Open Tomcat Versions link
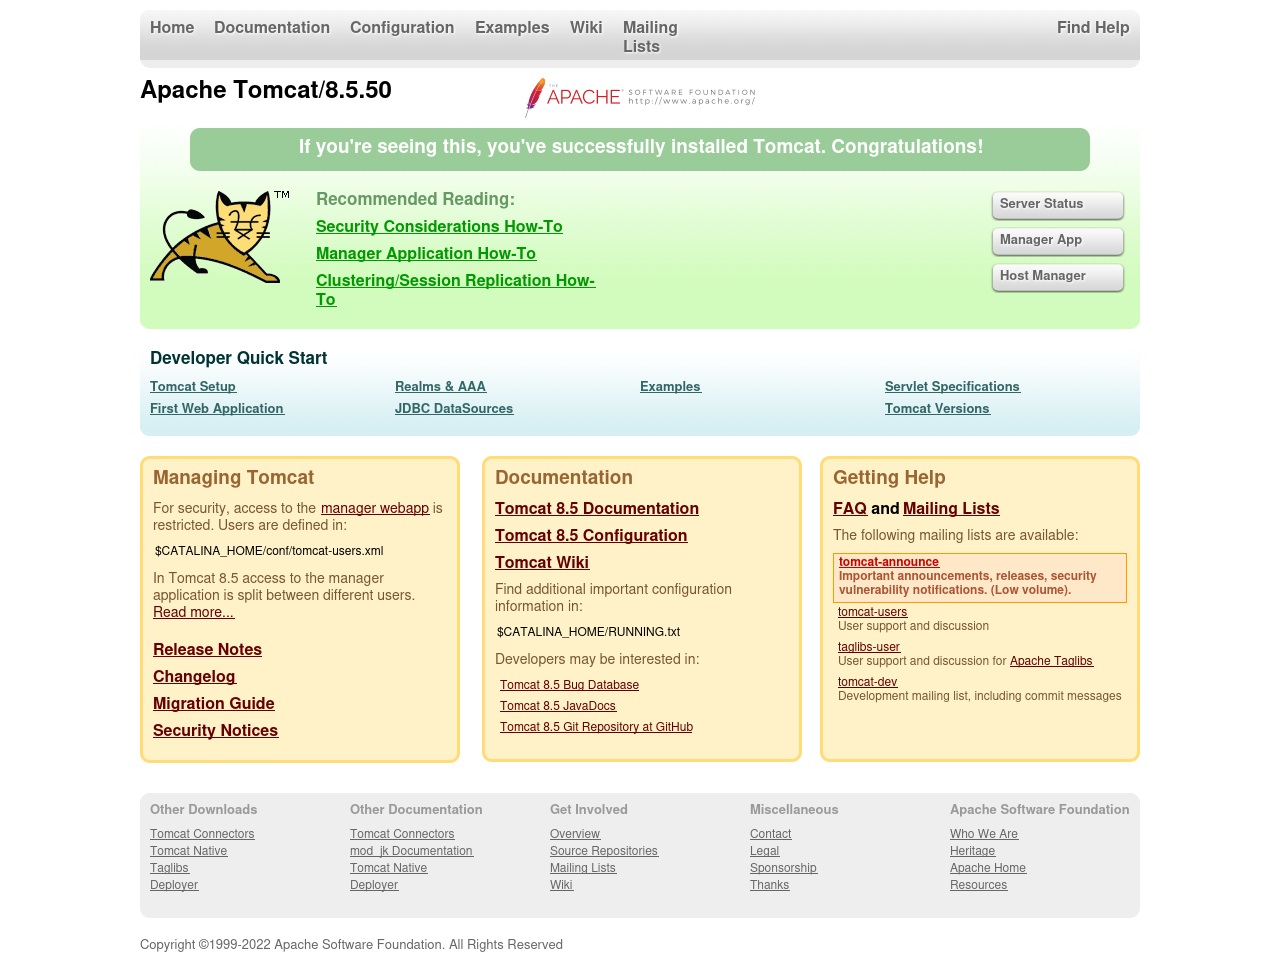The image size is (1280, 960). 937,409
